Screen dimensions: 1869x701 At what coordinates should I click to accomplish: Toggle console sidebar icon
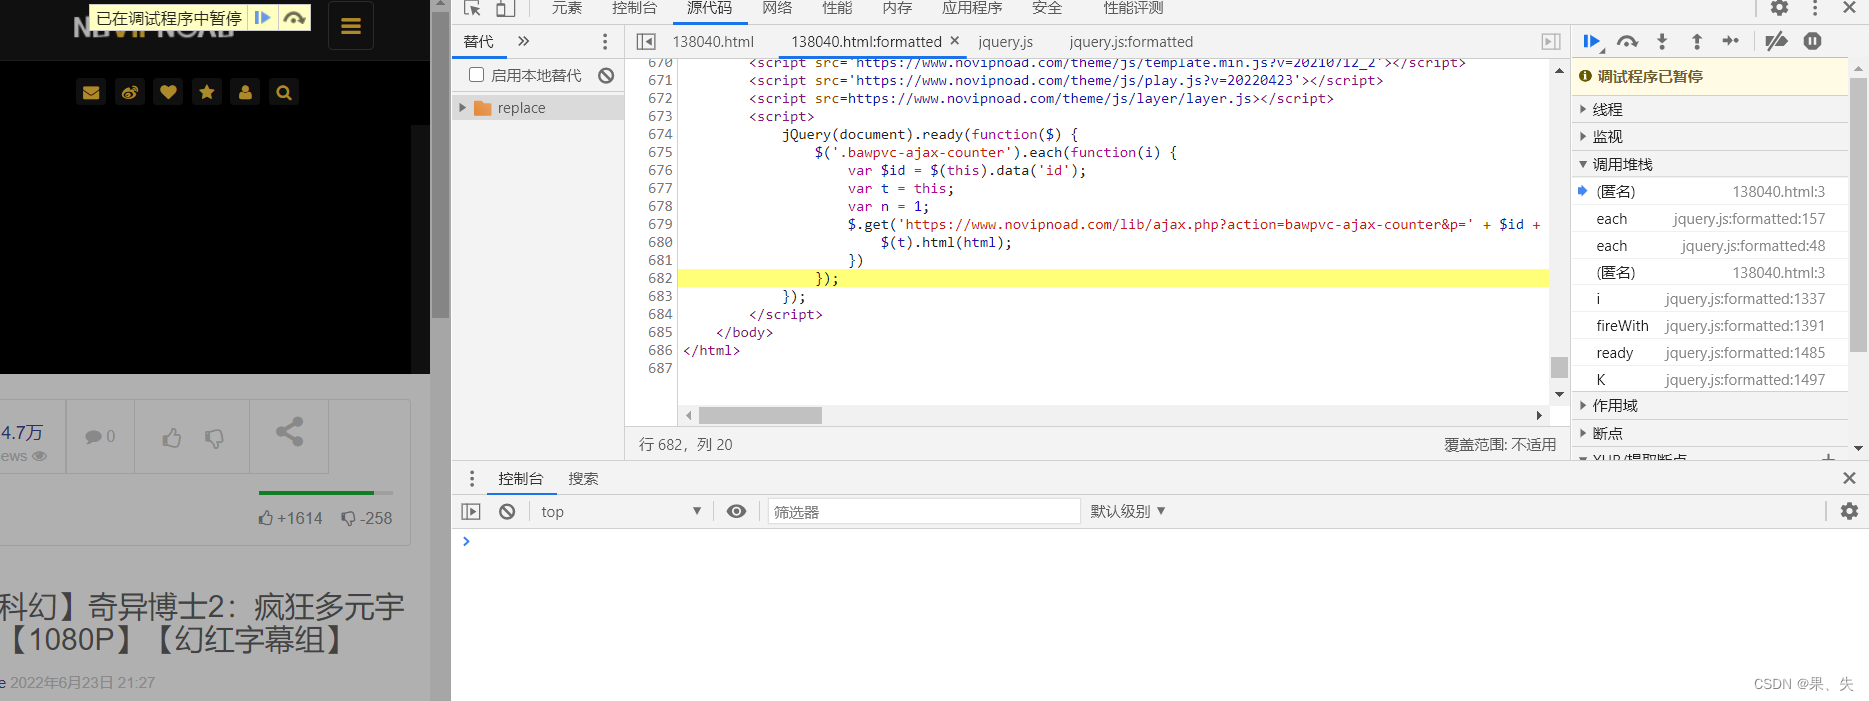[x=471, y=511]
